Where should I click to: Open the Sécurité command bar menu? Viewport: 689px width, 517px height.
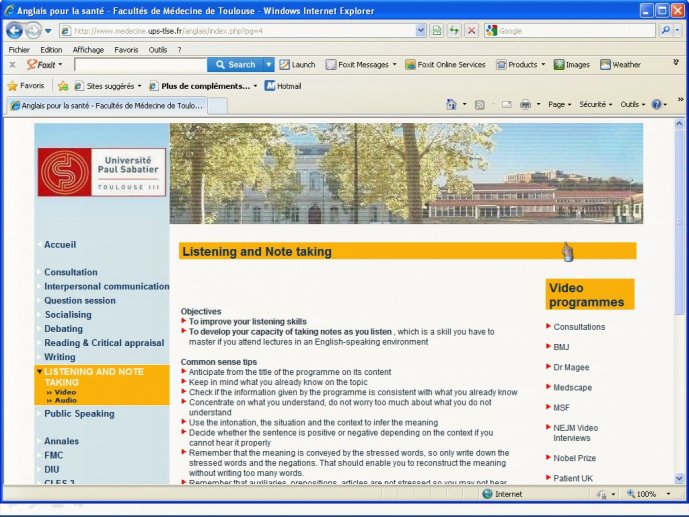[595, 105]
